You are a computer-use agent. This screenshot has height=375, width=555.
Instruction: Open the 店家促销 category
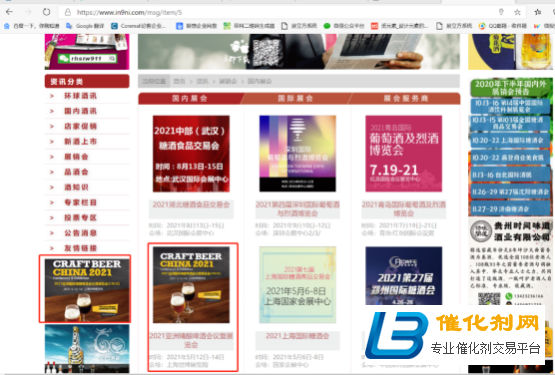(80, 126)
